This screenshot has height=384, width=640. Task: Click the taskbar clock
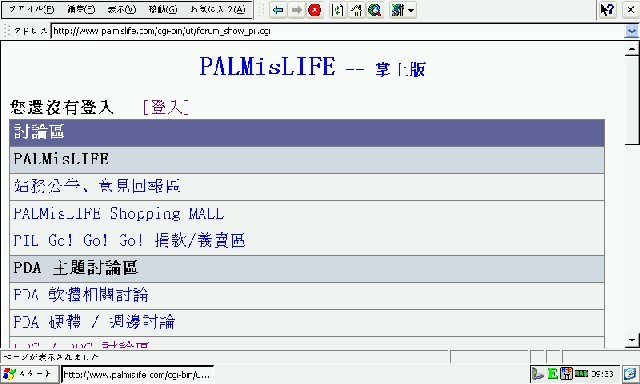pos(602,373)
